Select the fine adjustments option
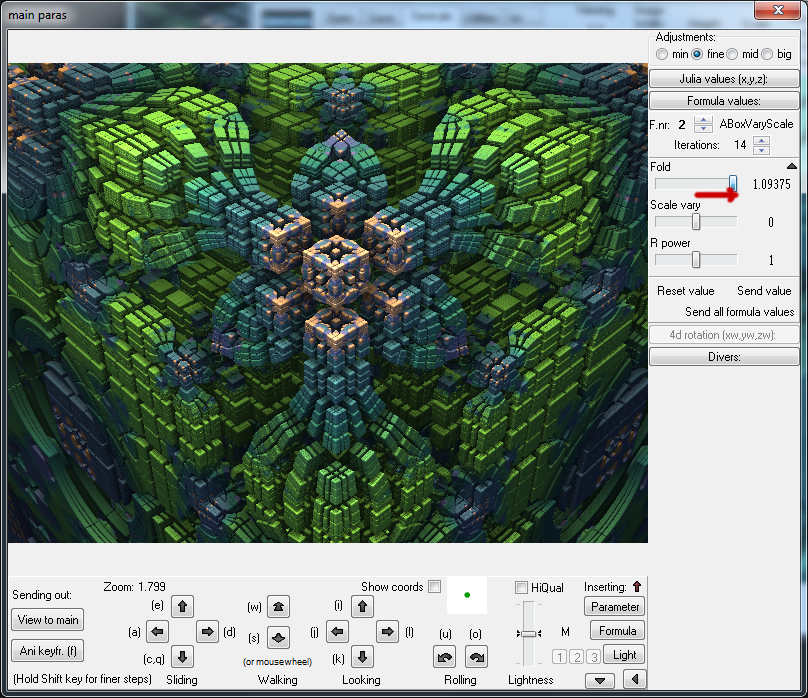 pos(697,54)
